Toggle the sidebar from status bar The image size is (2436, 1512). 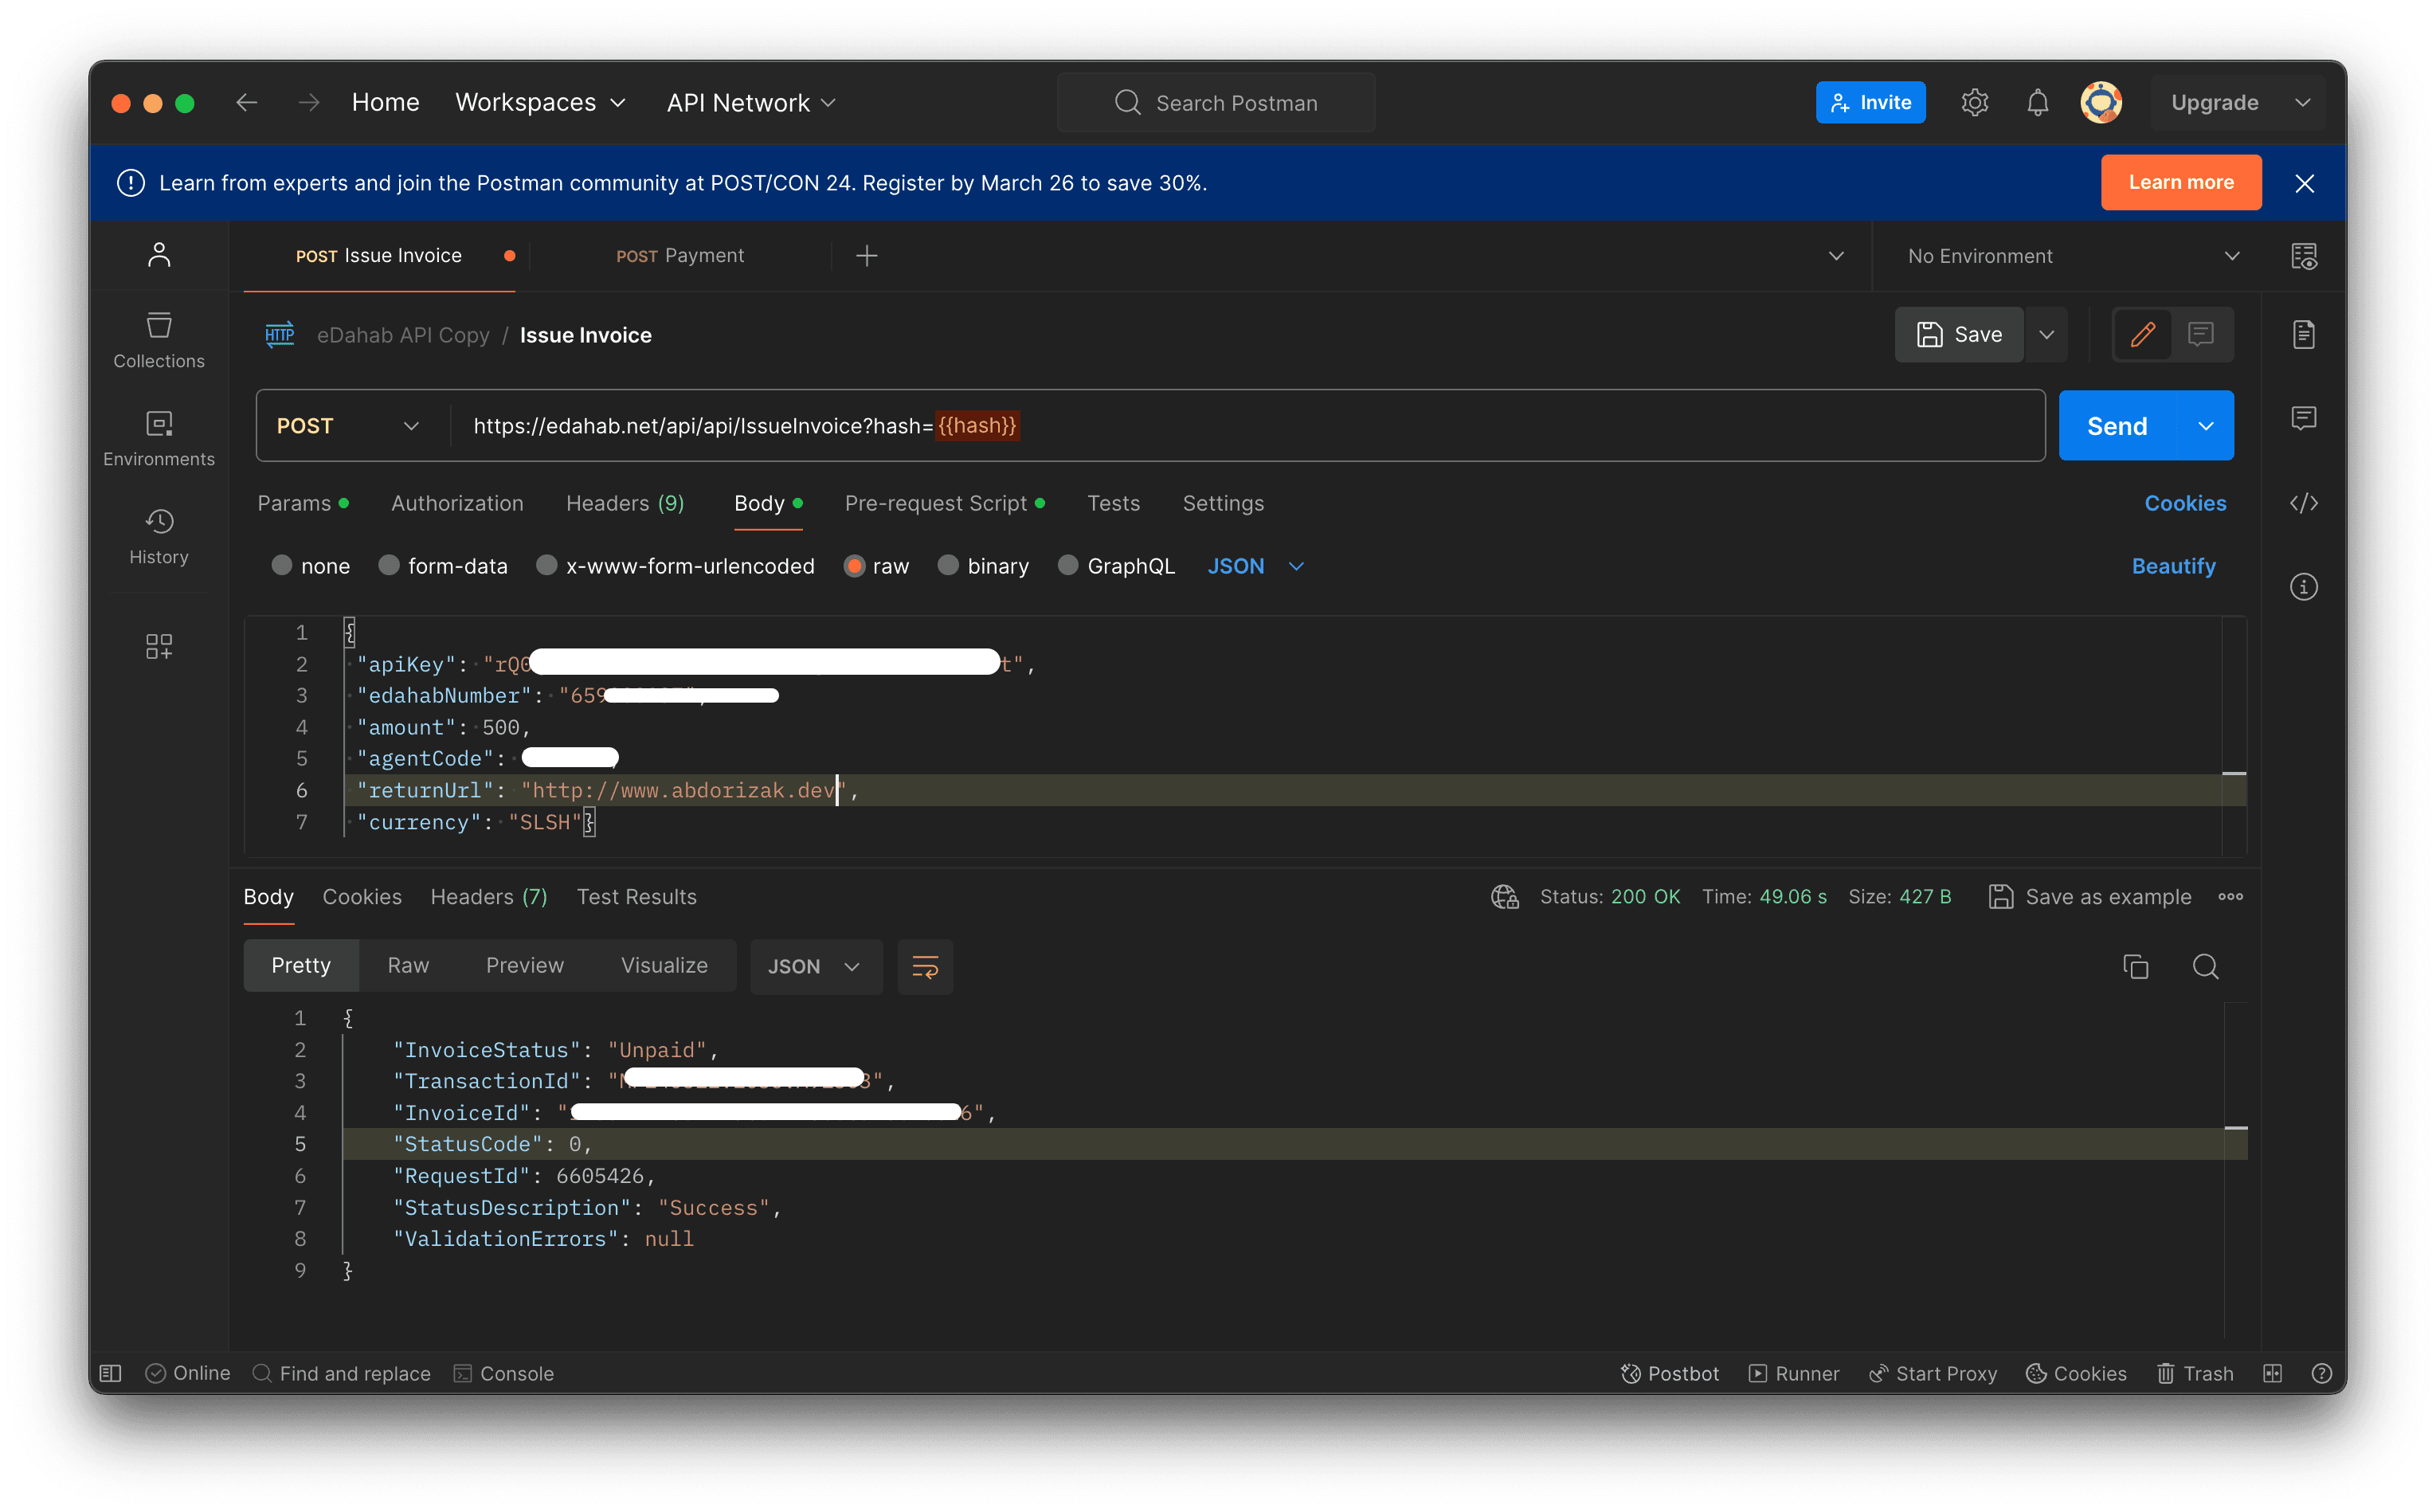coord(111,1373)
